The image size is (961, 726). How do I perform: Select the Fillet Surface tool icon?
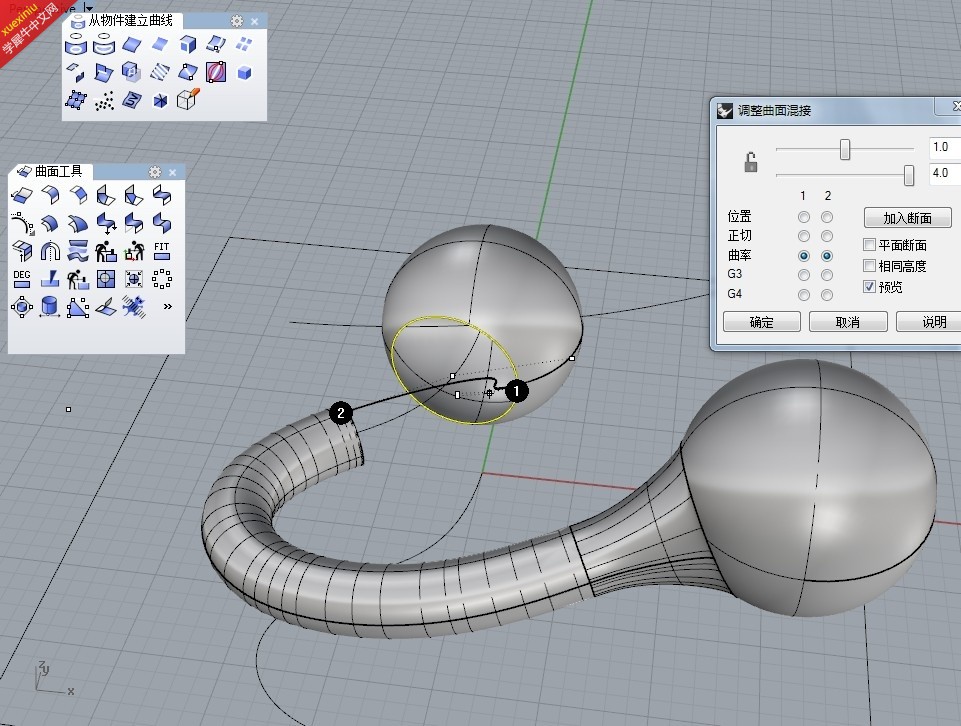pos(50,196)
